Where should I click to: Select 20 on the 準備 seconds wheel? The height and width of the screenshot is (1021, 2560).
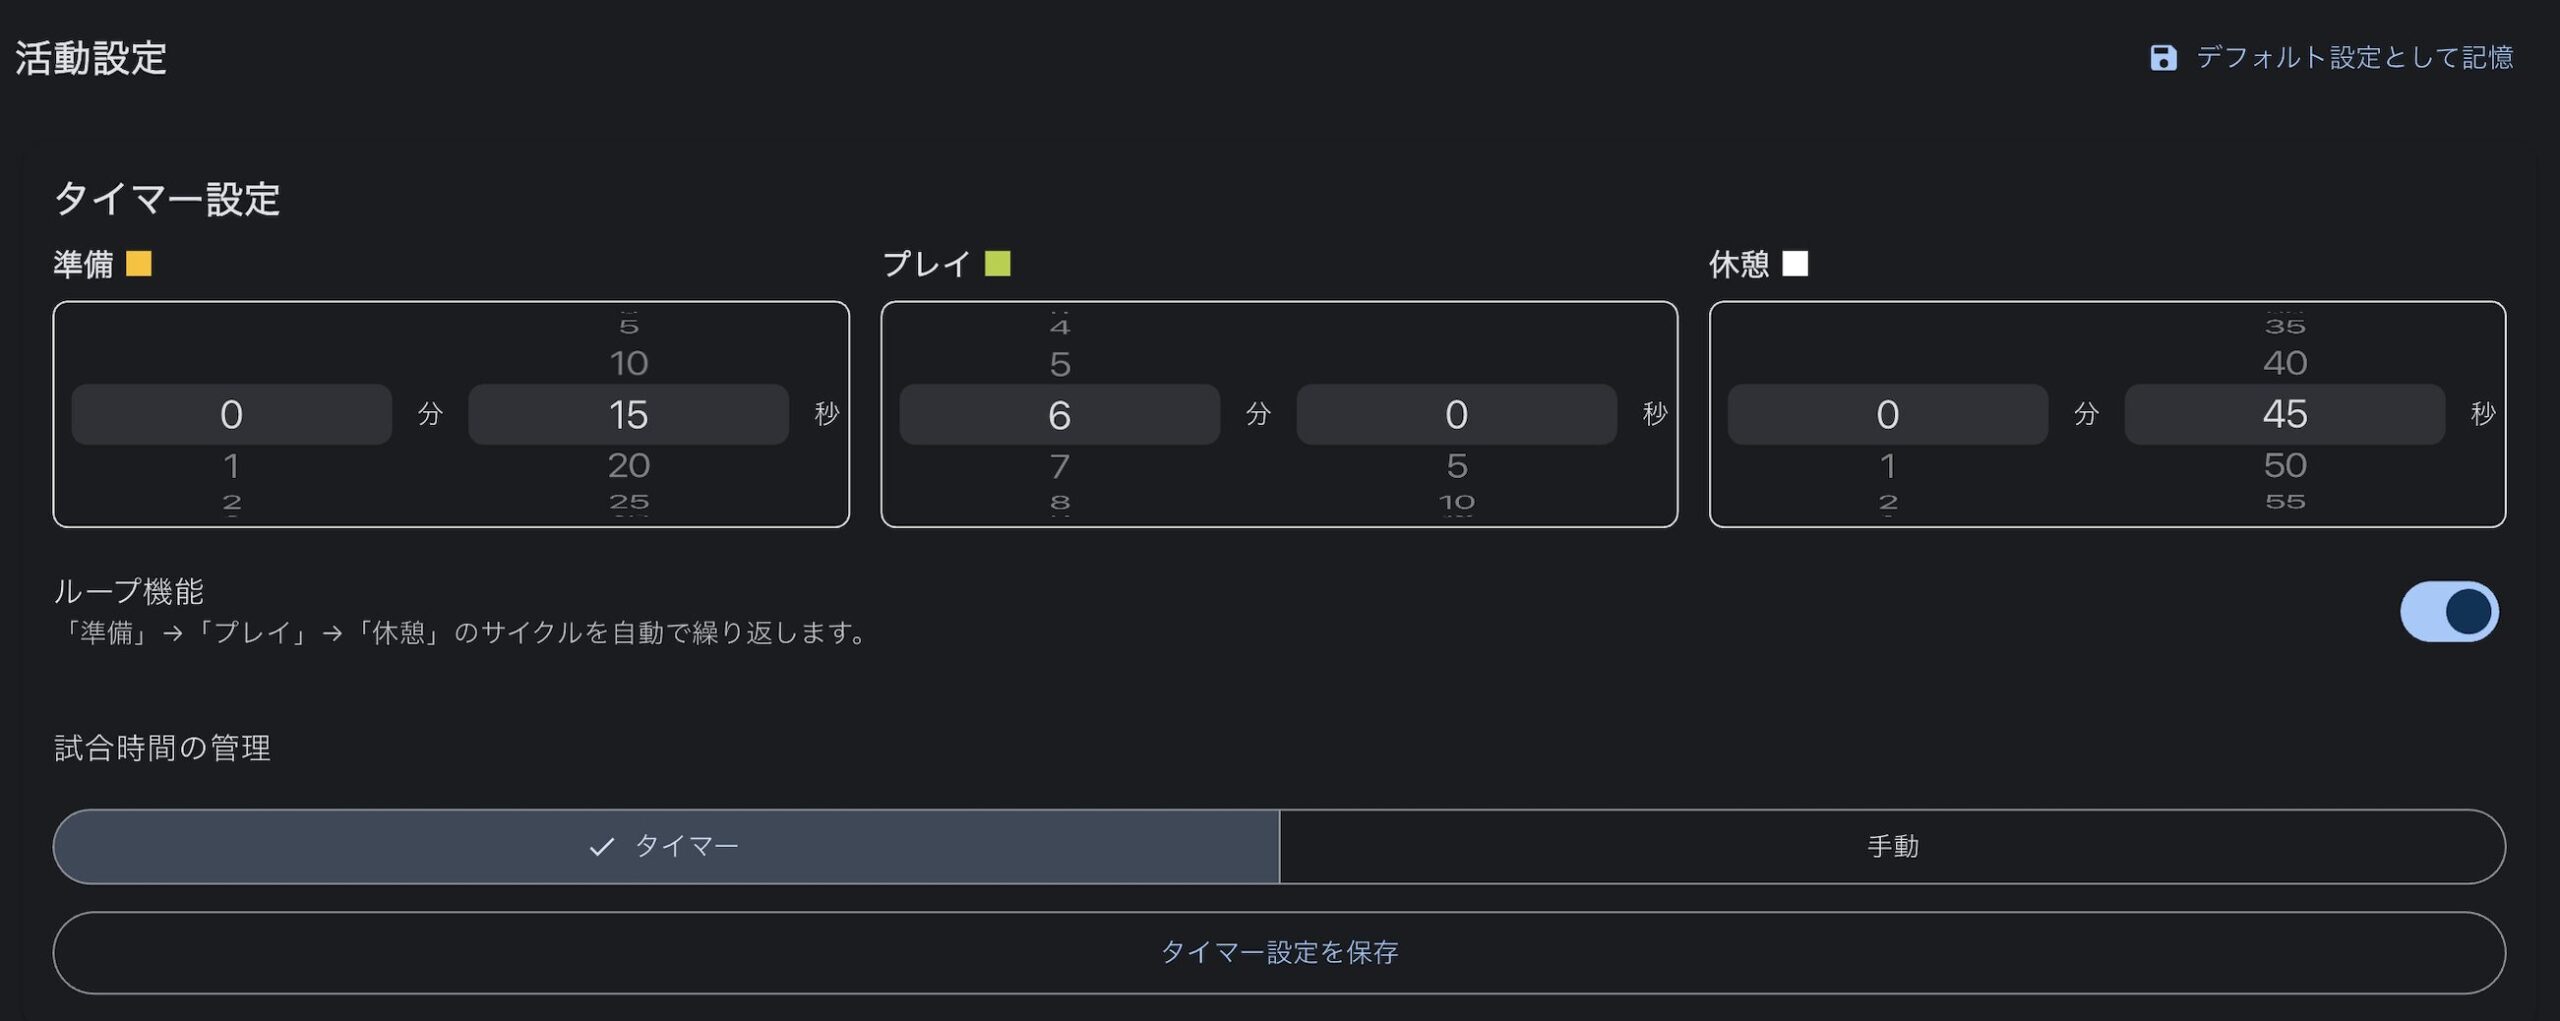point(628,465)
